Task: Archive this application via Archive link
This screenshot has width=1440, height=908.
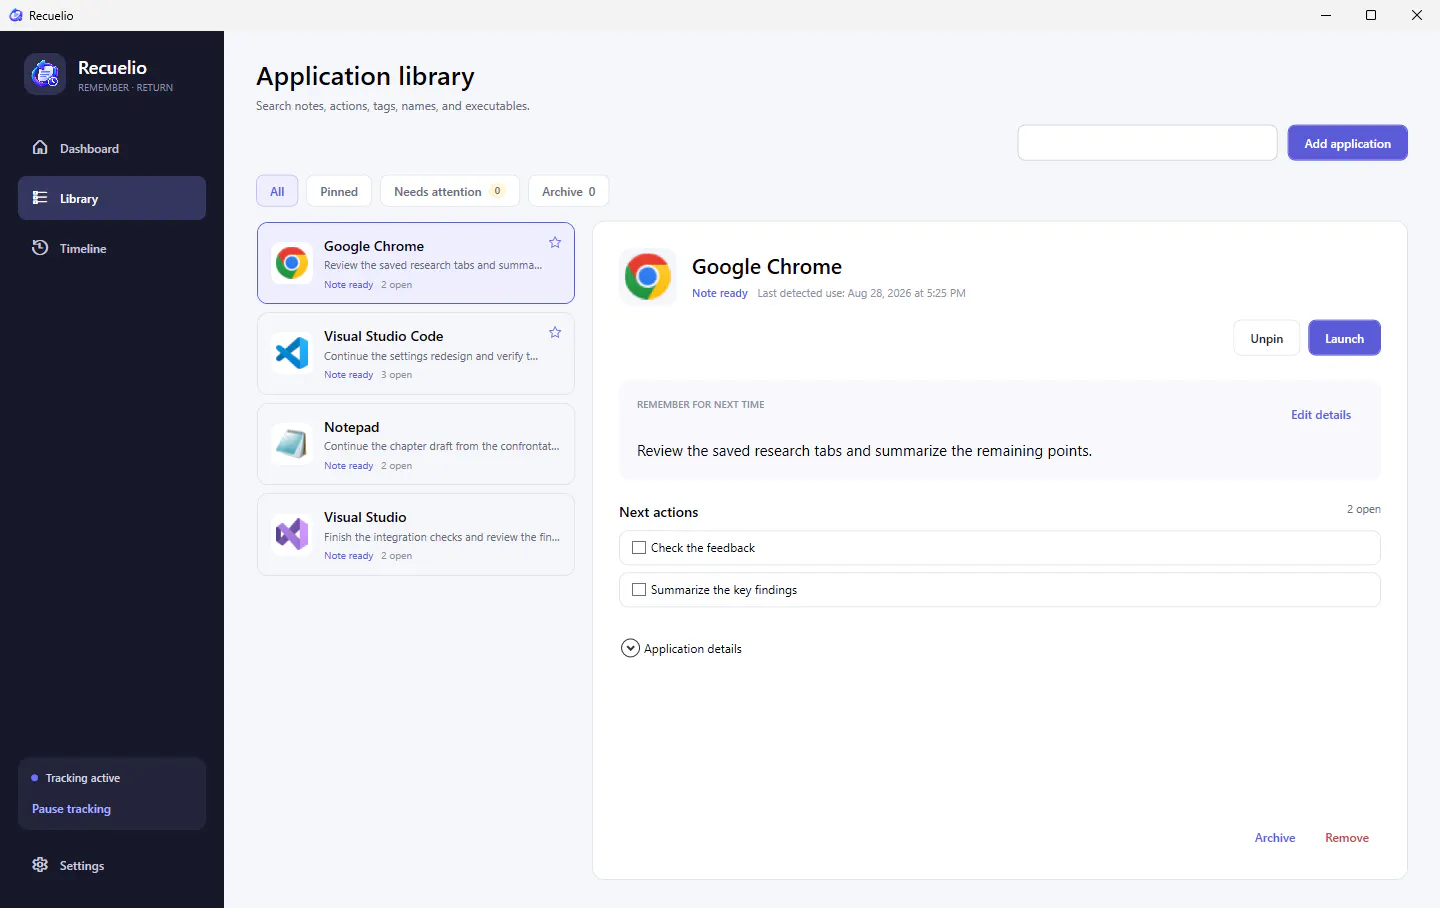Action: coord(1275,838)
